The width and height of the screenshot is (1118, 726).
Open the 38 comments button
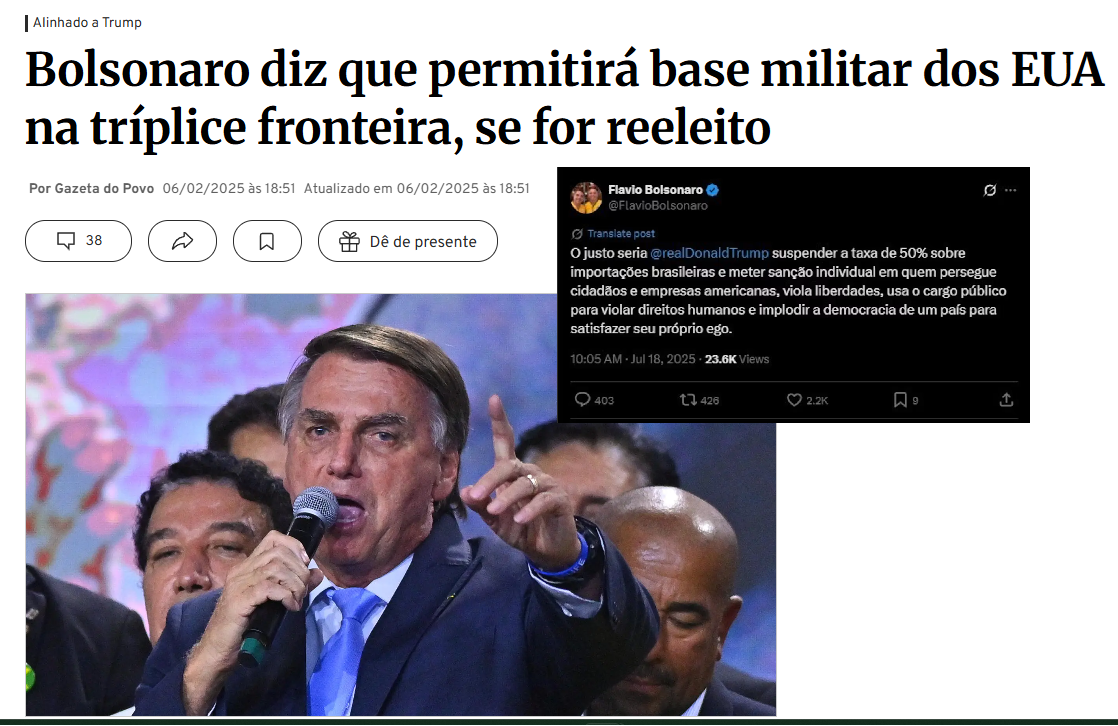(x=78, y=241)
